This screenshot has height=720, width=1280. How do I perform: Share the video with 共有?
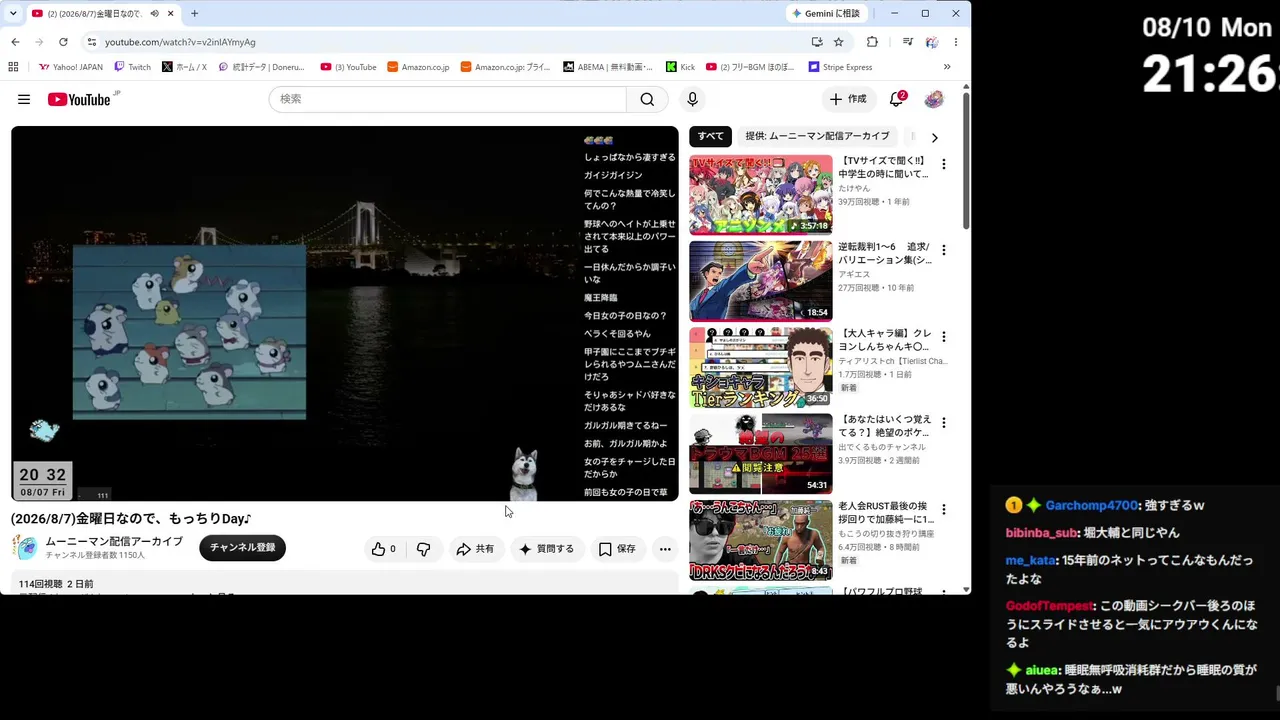pos(475,549)
